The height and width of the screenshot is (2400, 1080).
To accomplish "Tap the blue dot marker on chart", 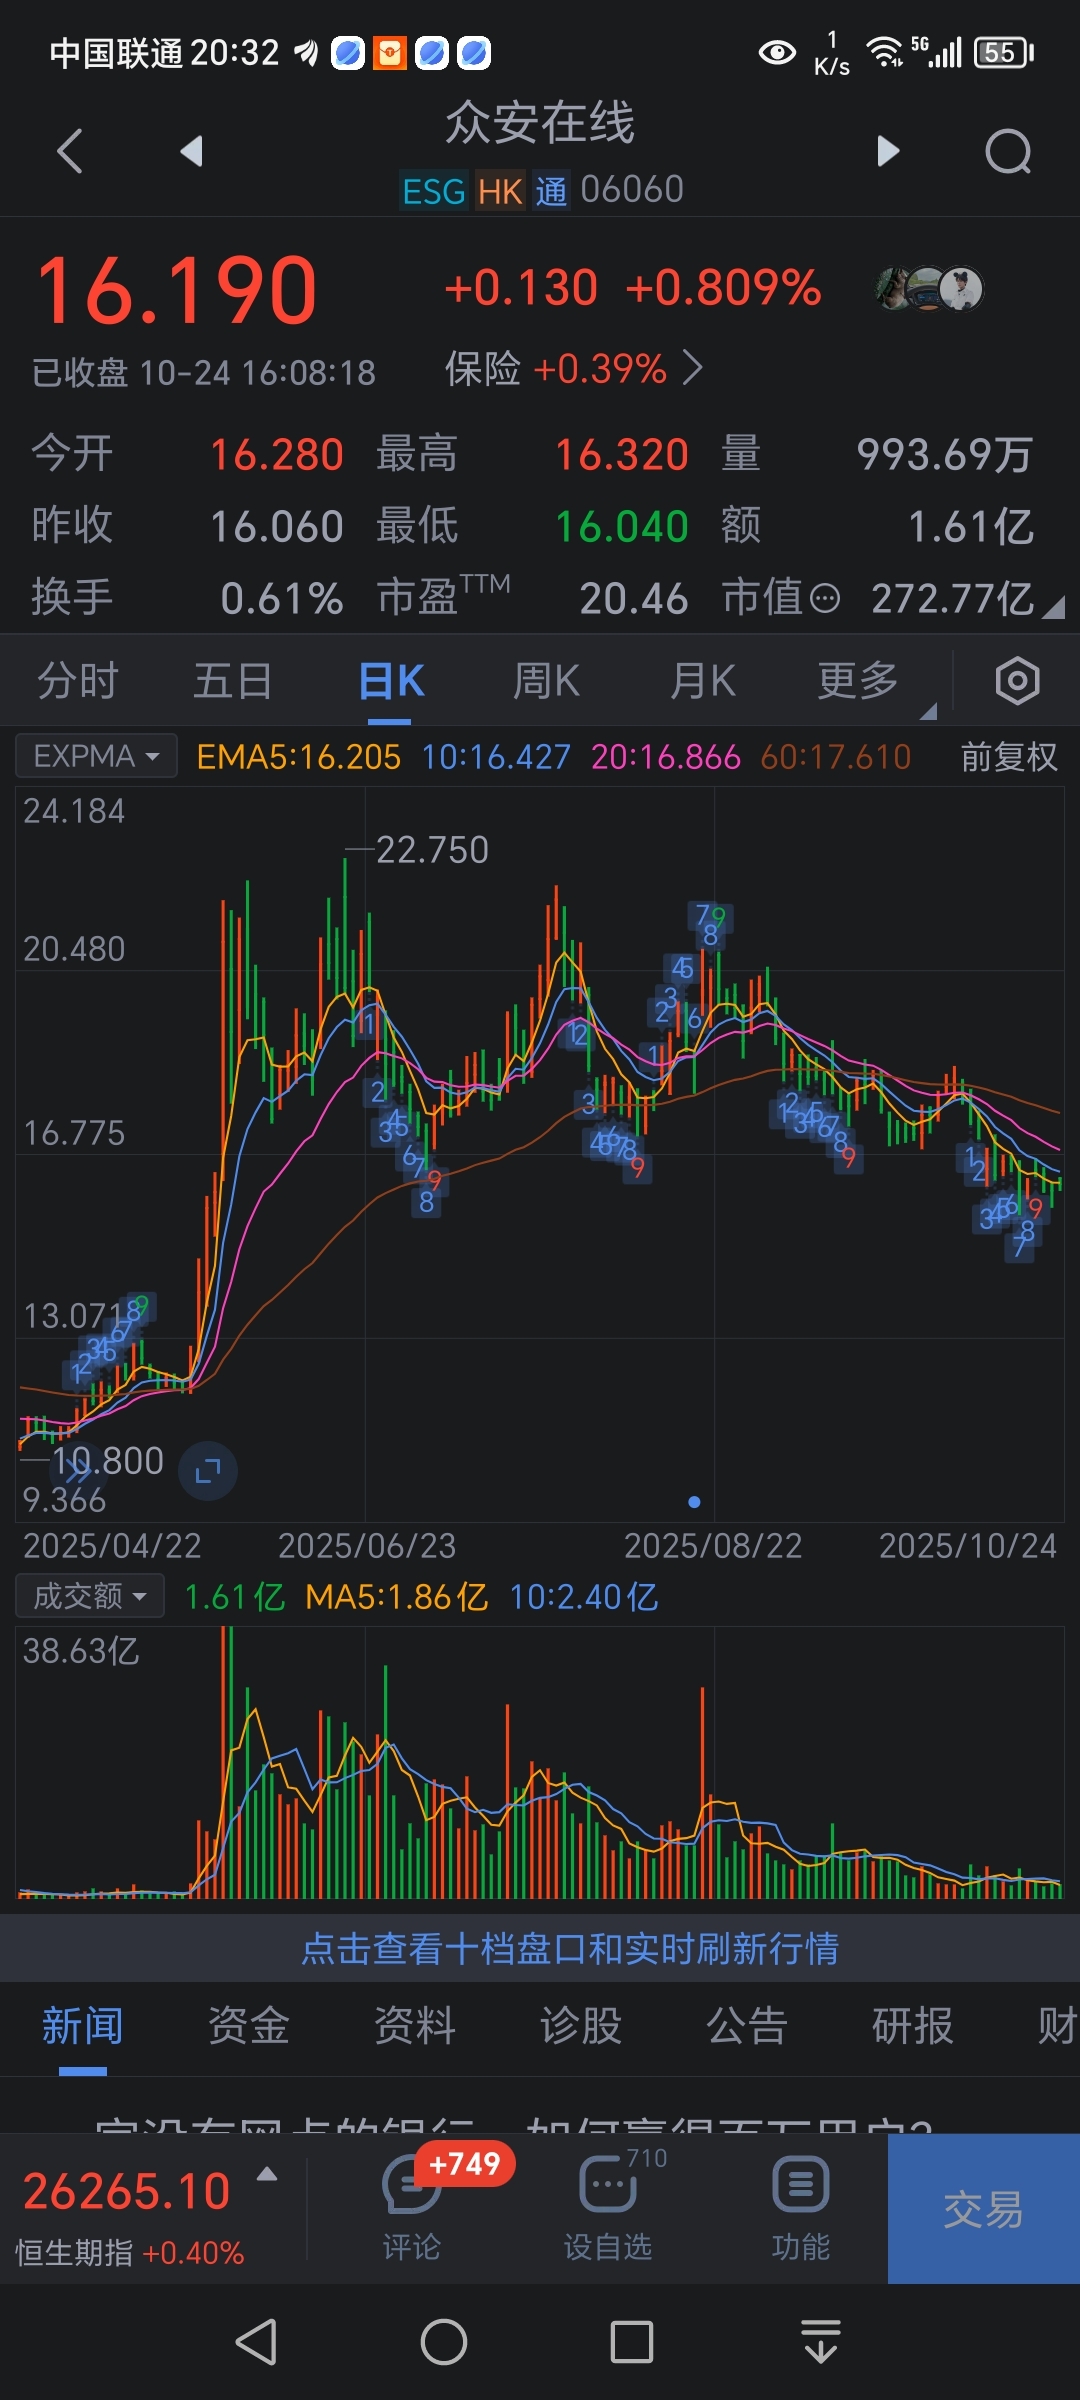I will coord(694,1502).
